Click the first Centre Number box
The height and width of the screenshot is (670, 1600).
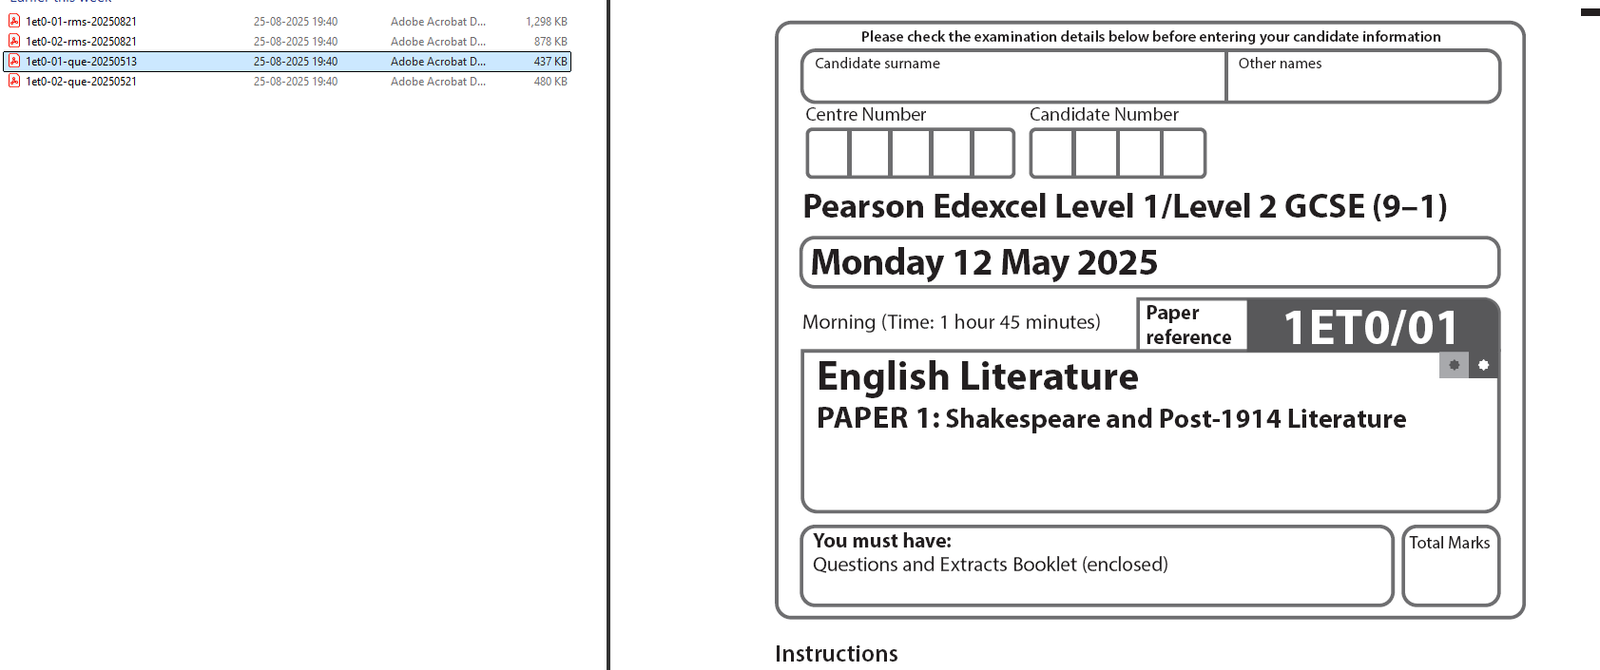tap(828, 153)
